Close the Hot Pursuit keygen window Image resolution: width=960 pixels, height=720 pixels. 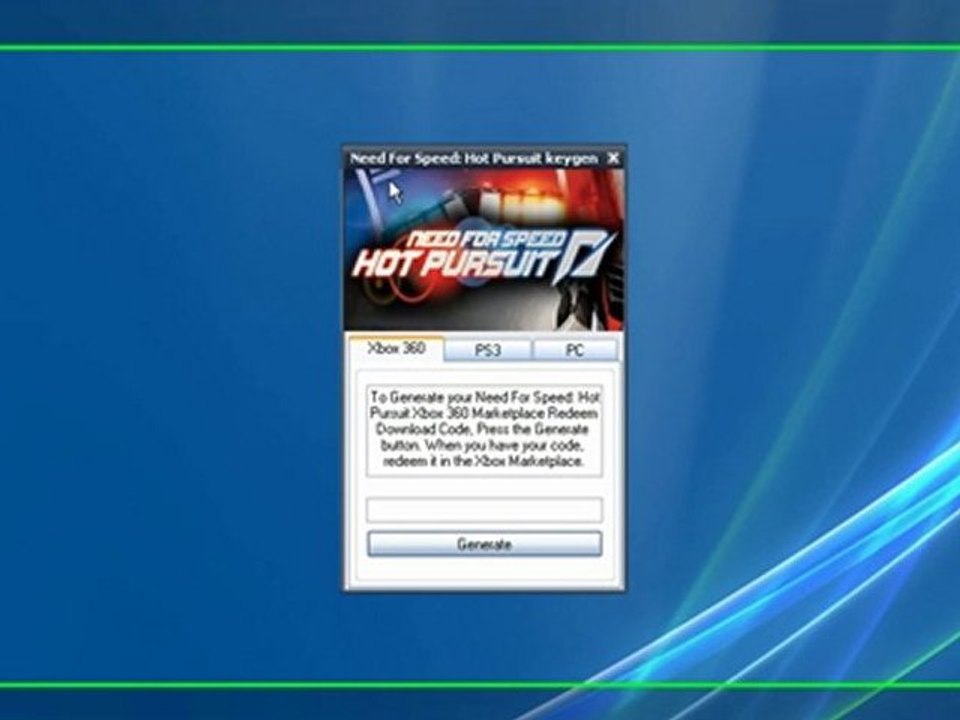(x=613, y=159)
